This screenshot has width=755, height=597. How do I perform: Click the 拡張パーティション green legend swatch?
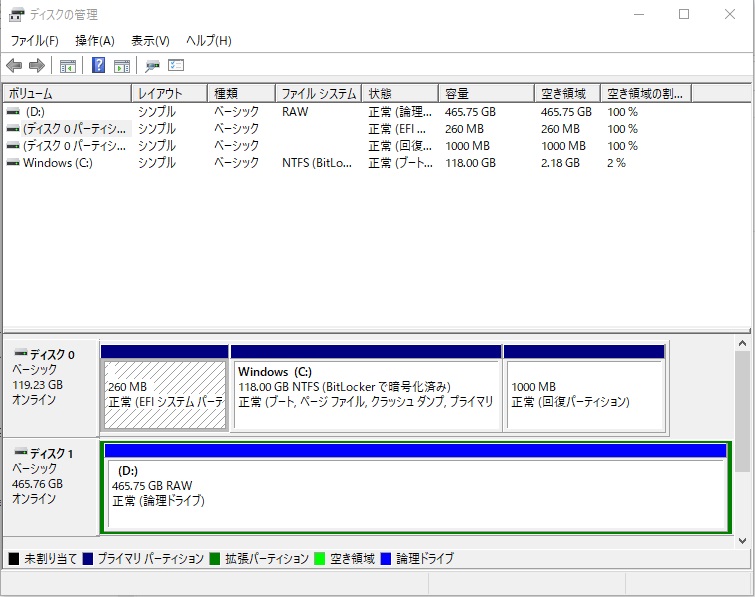click(216, 559)
